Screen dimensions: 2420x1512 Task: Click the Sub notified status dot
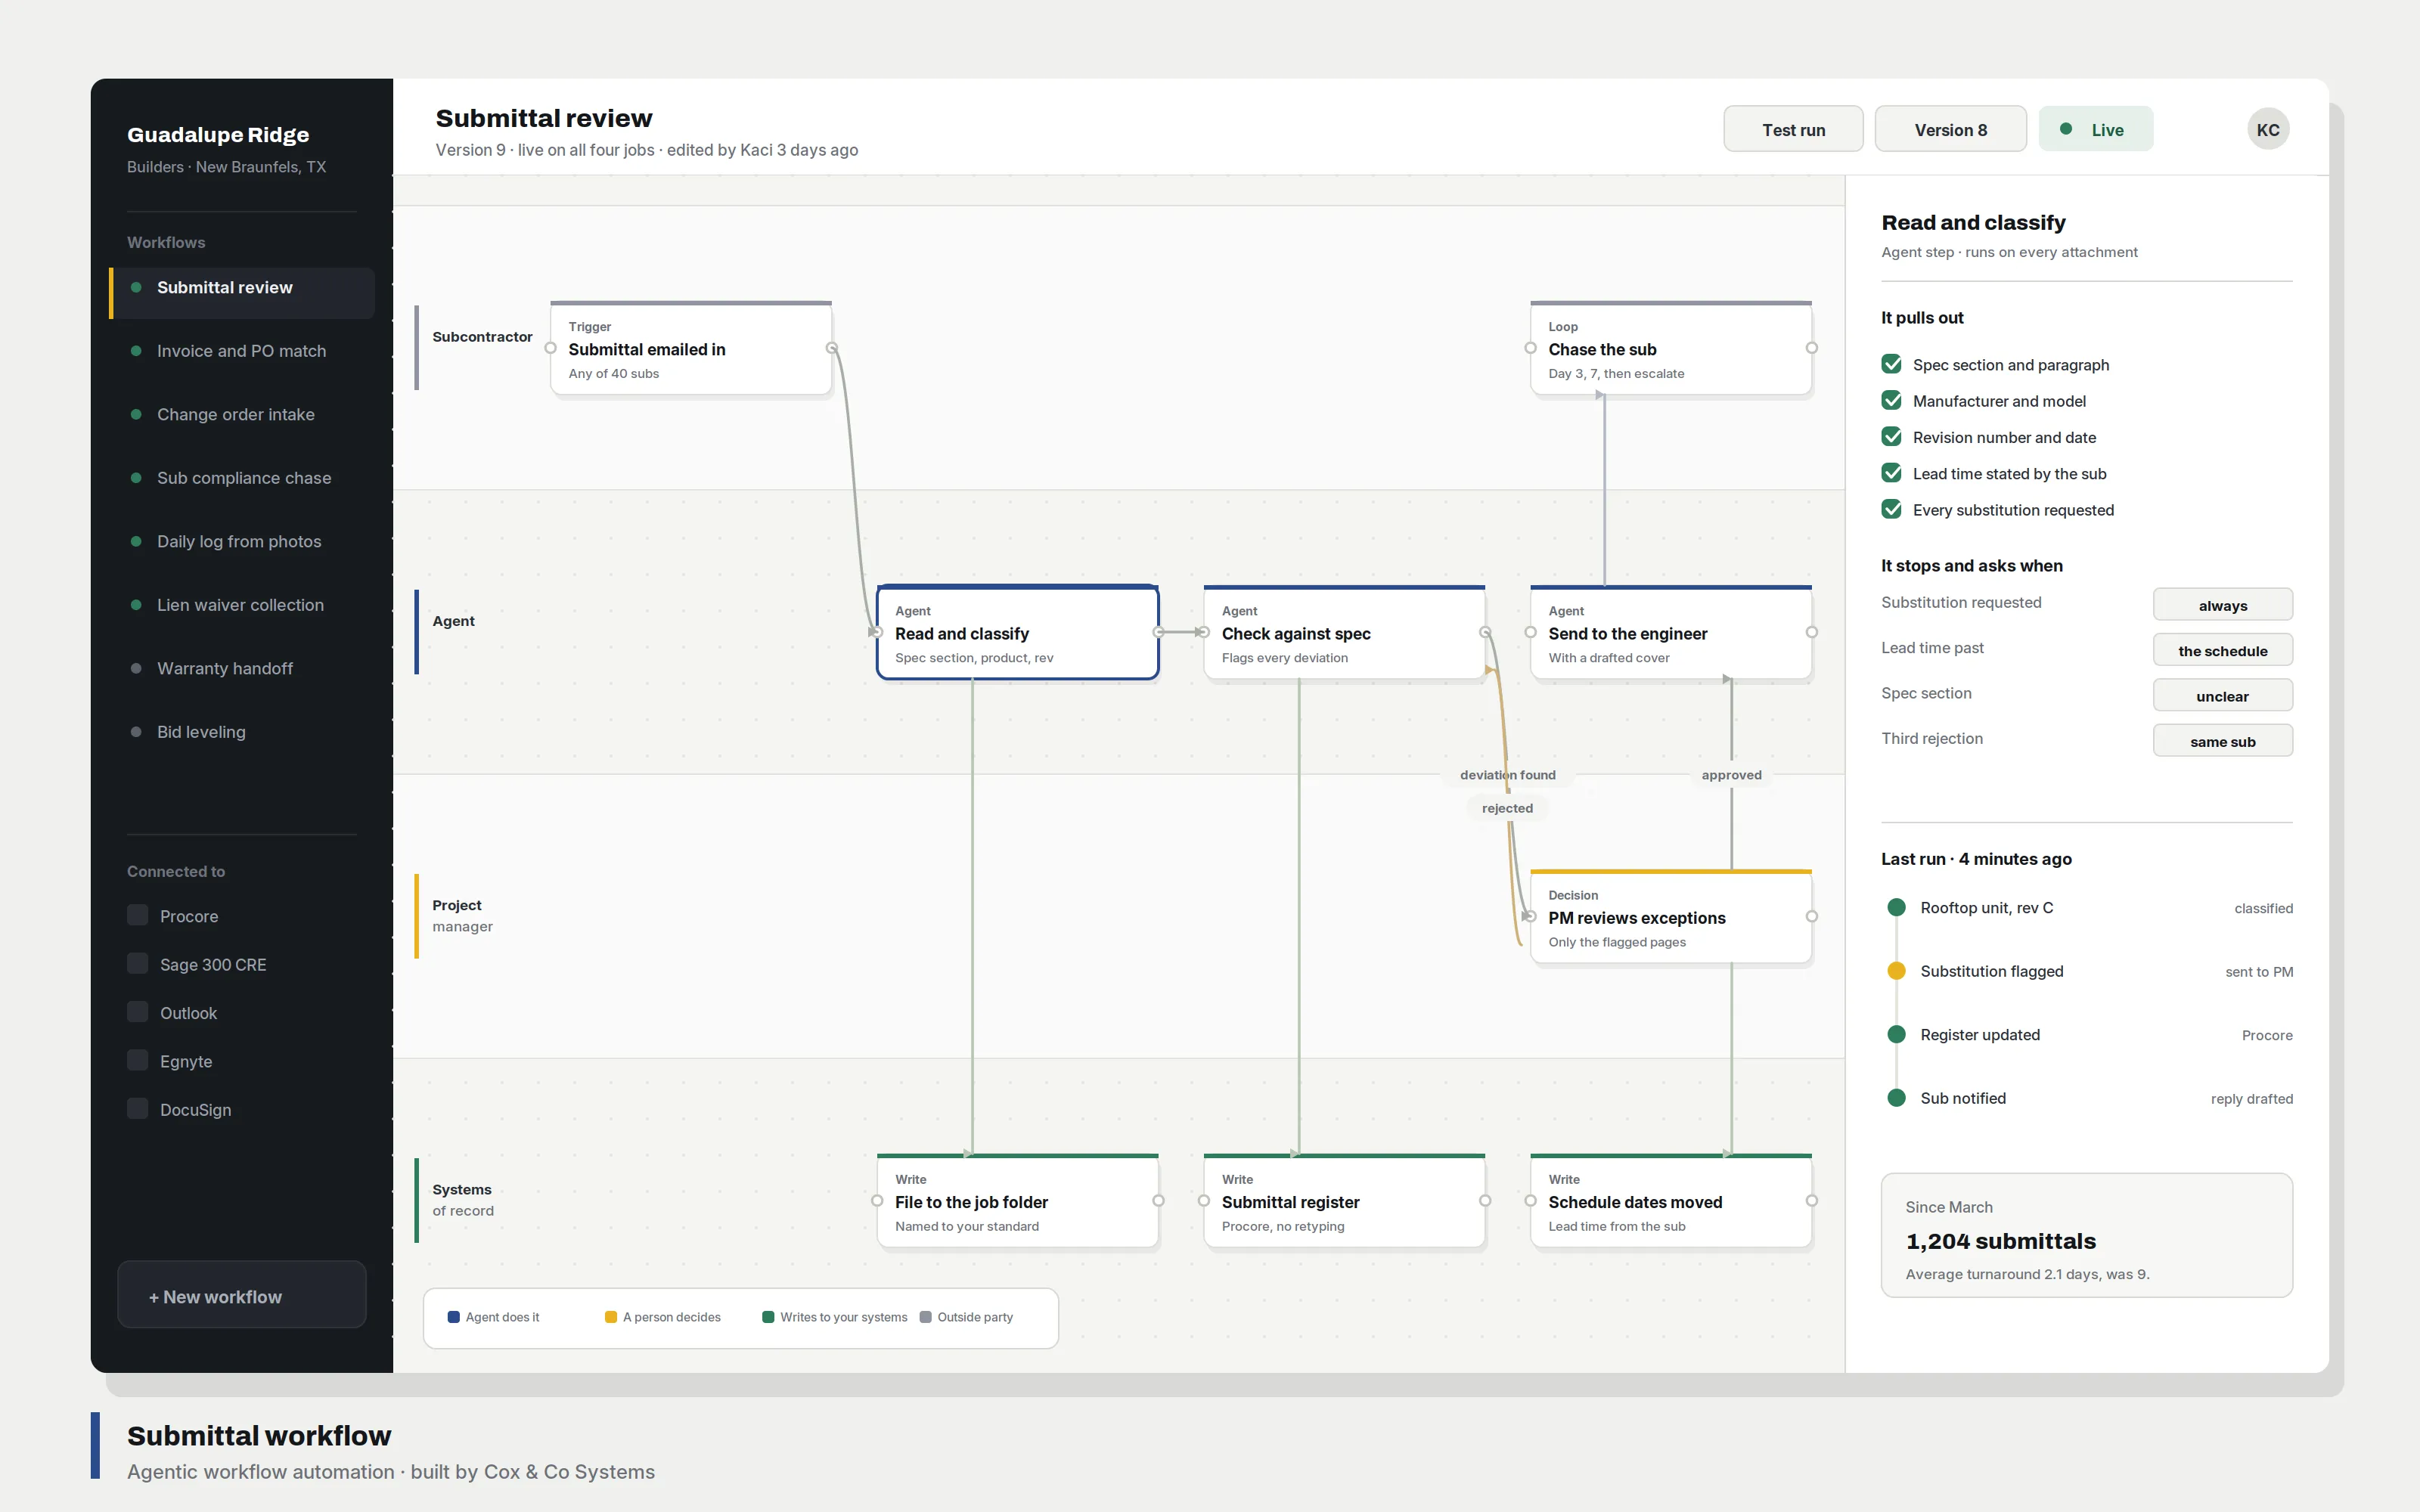(1896, 1098)
